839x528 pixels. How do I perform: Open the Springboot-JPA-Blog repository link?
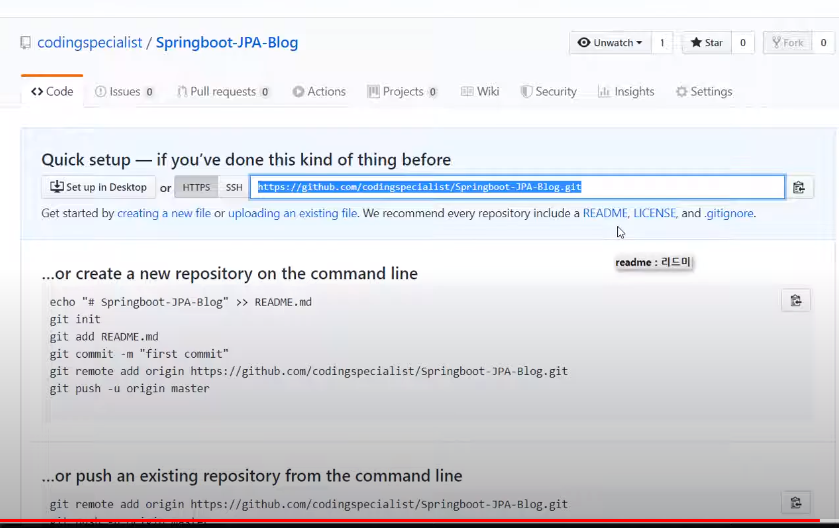(x=227, y=43)
